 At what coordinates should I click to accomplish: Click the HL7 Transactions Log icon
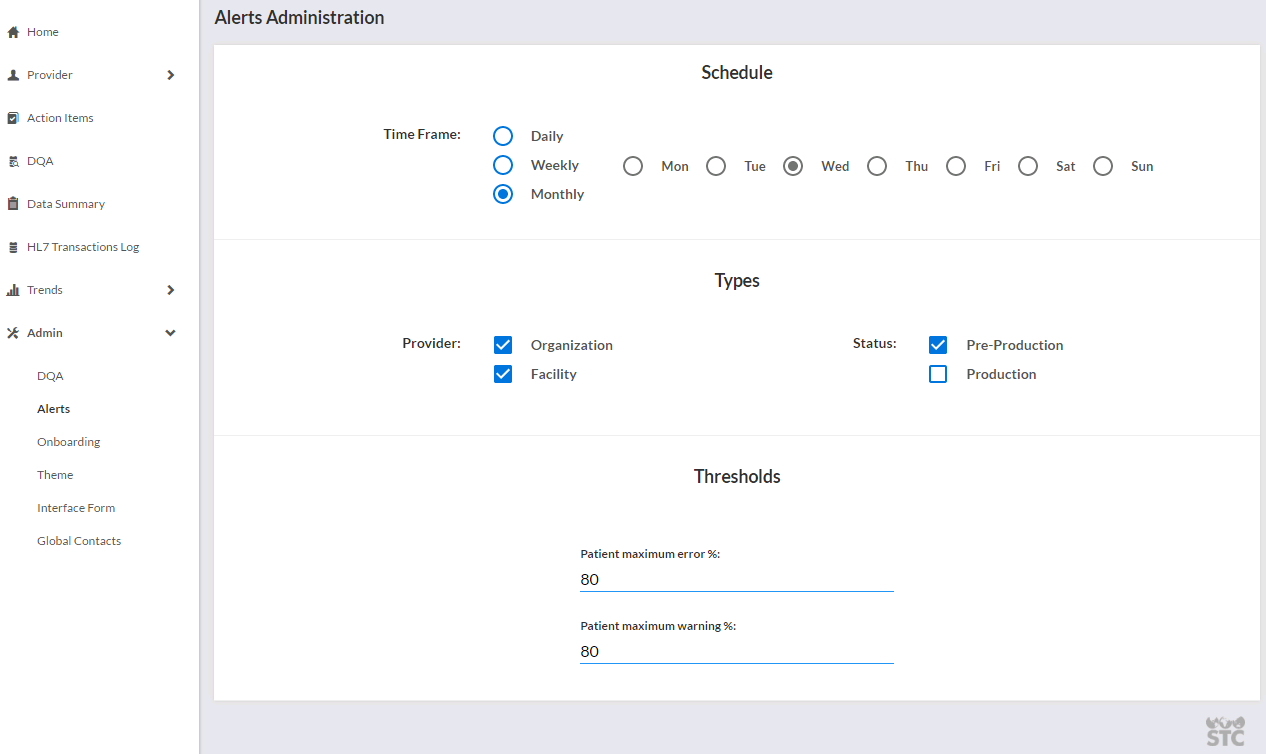pos(13,247)
